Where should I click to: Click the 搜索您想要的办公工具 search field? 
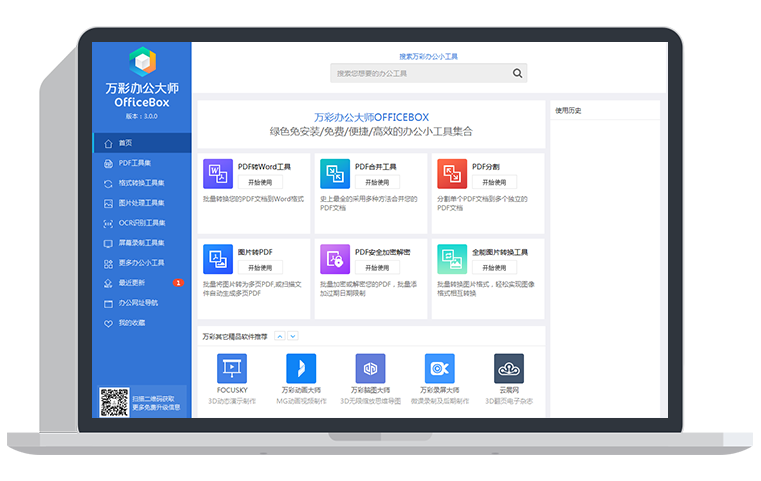[420, 73]
